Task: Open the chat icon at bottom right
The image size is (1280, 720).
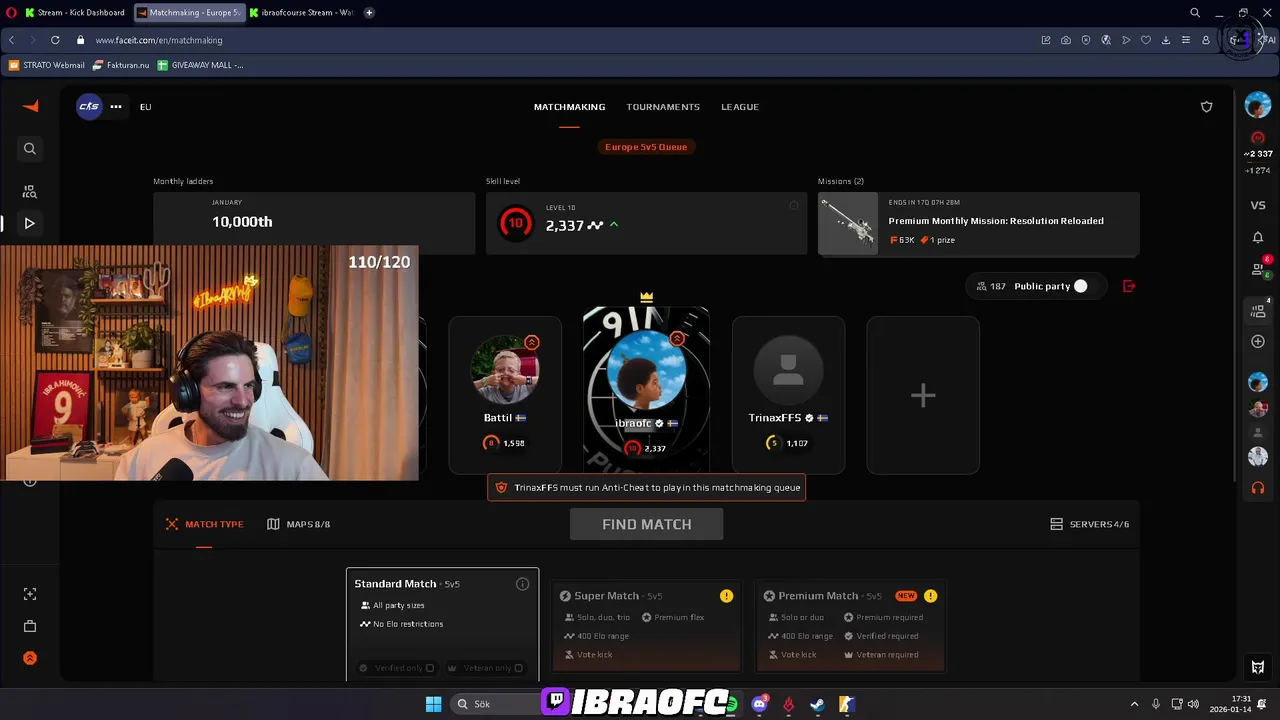Action: click(x=1258, y=667)
